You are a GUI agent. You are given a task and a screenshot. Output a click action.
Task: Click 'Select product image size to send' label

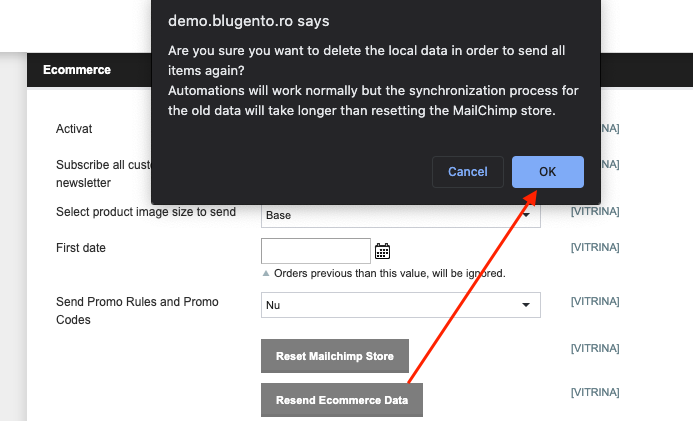pyautogui.click(x=146, y=212)
